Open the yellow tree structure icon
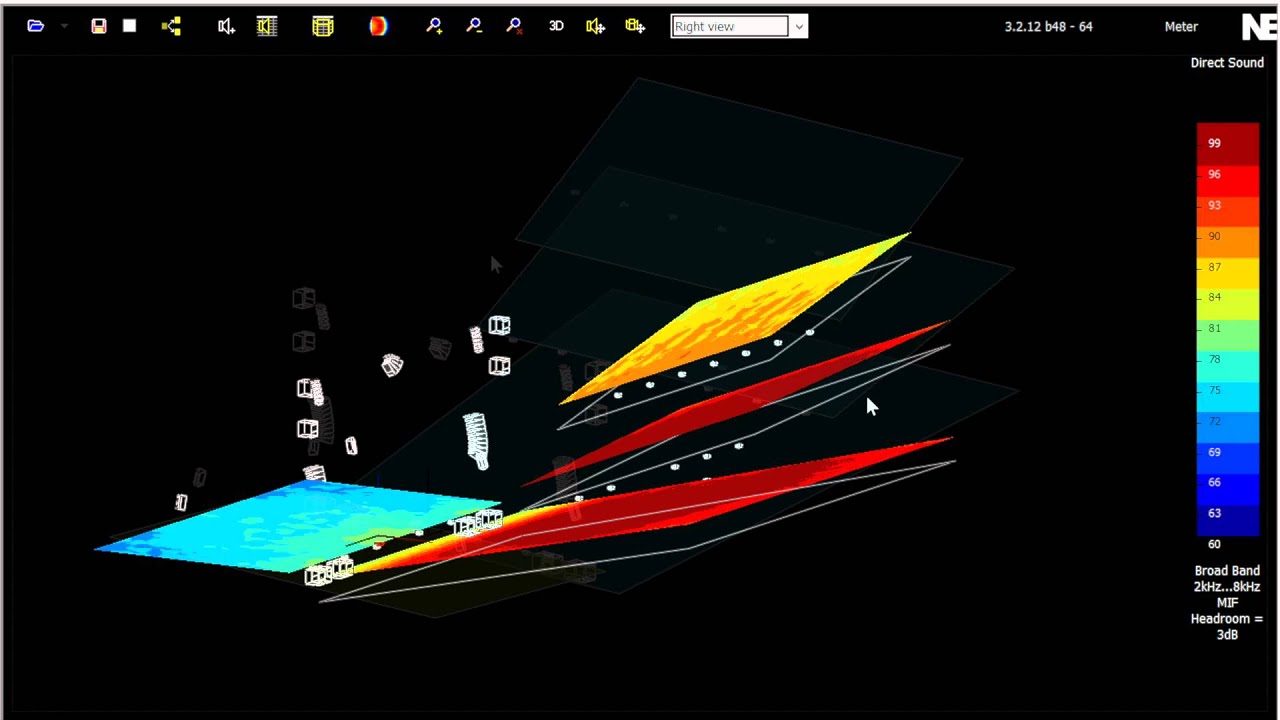The height and width of the screenshot is (720, 1280). 171,26
